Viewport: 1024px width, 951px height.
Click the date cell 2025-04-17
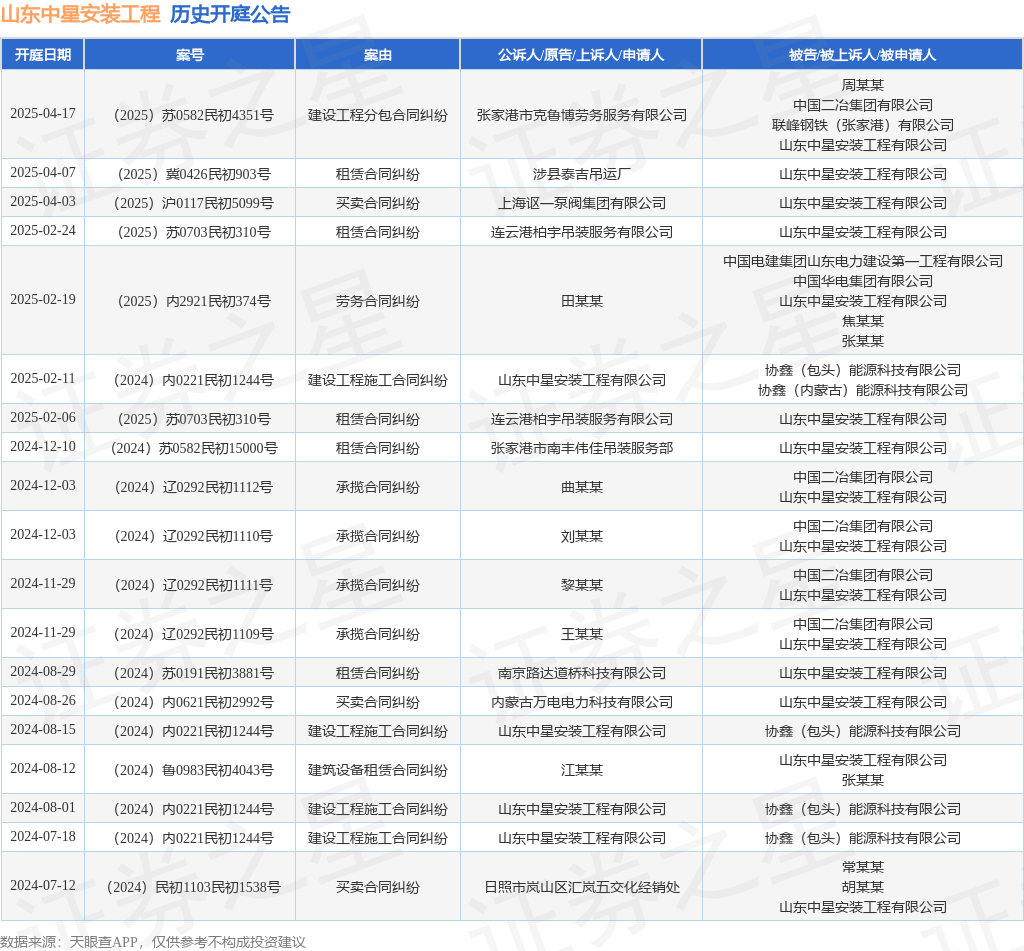tap(43, 114)
